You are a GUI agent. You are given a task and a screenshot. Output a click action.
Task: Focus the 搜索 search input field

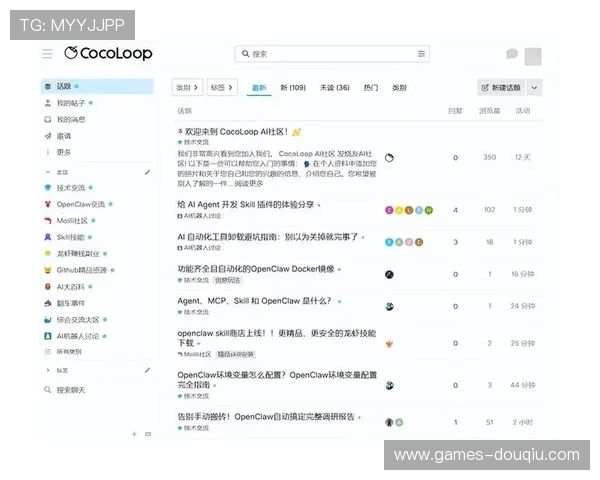pos(332,54)
